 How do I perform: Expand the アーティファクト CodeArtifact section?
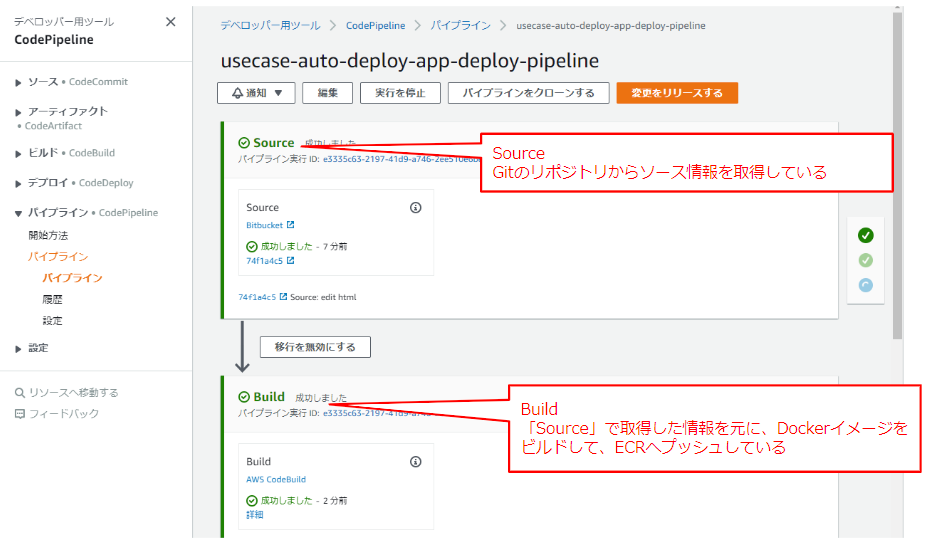pos(18,112)
